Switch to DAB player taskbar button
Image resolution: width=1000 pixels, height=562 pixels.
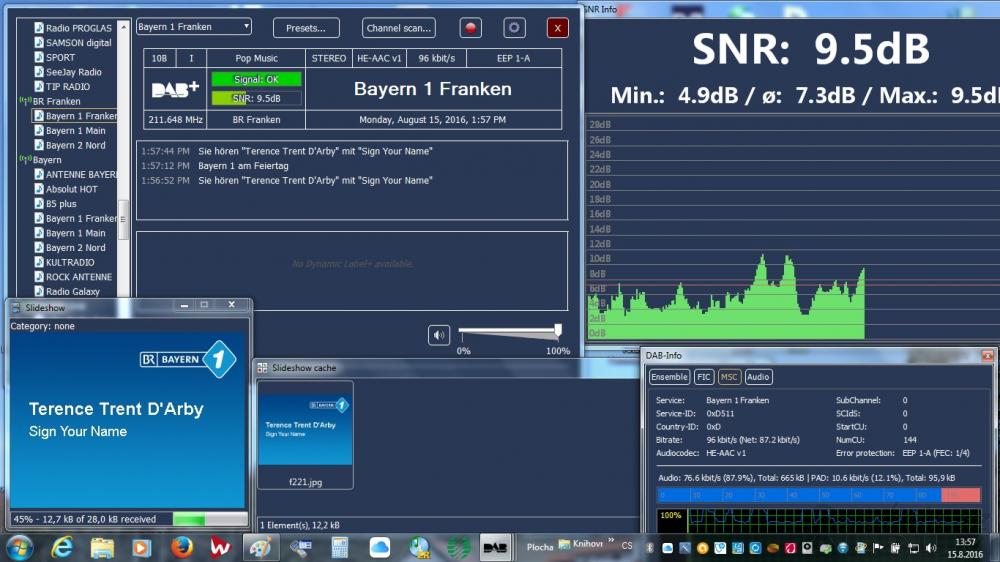click(x=495, y=547)
